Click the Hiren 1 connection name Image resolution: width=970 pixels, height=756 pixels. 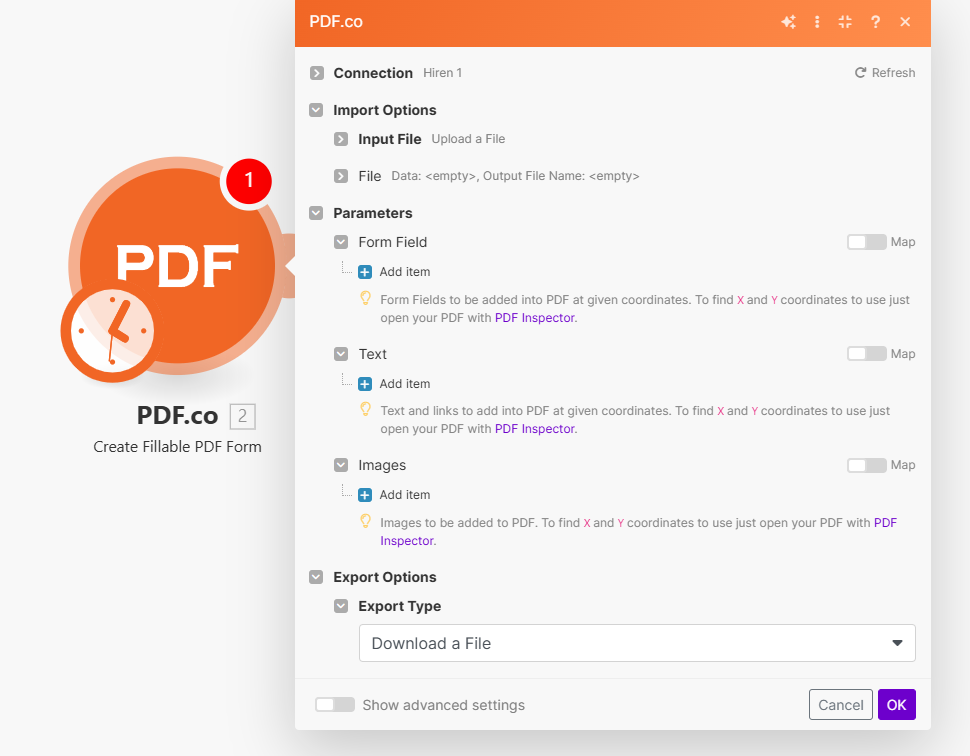coord(442,73)
